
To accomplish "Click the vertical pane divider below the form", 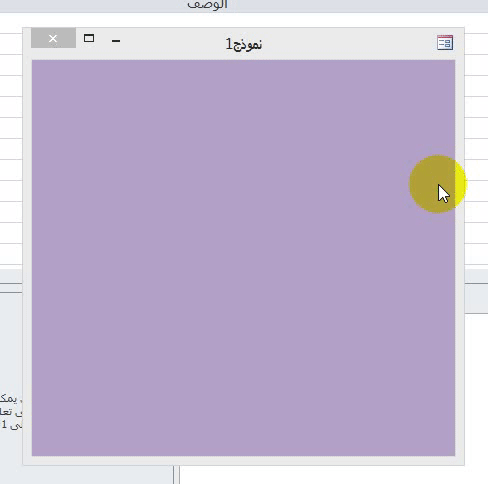I will [176, 475].
